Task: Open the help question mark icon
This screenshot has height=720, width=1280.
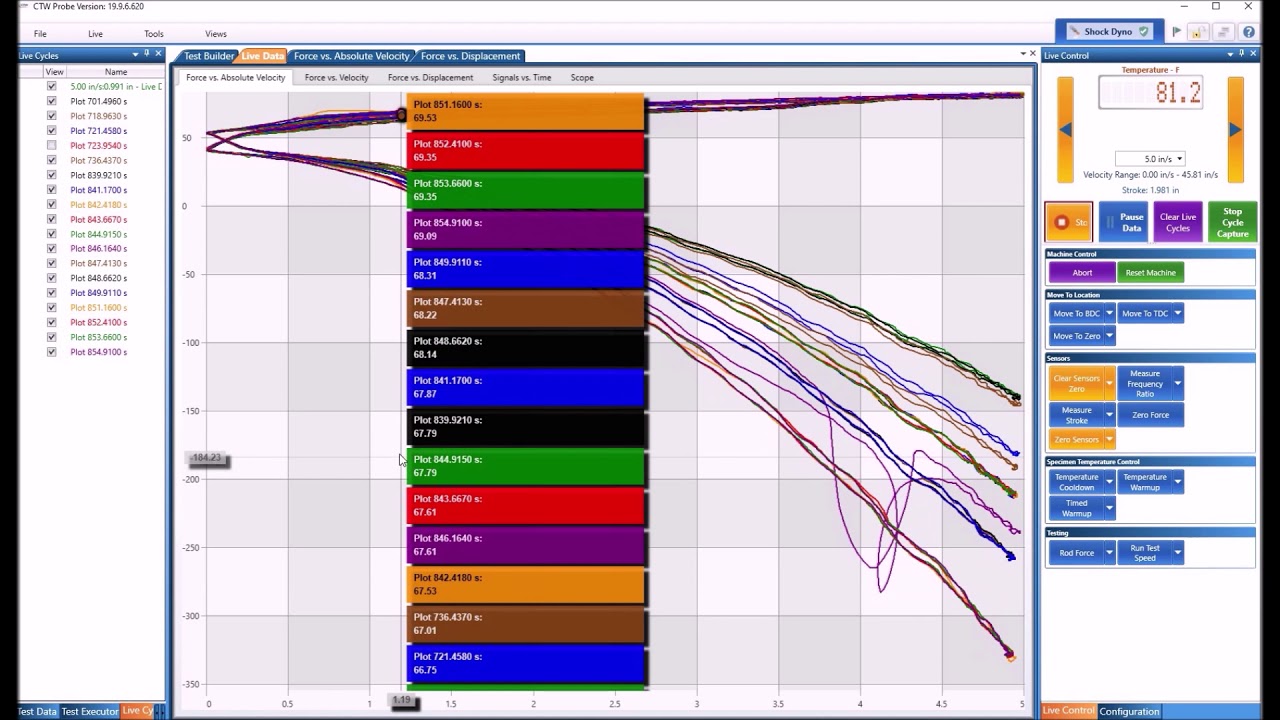Action: (x=1248, y=32)
